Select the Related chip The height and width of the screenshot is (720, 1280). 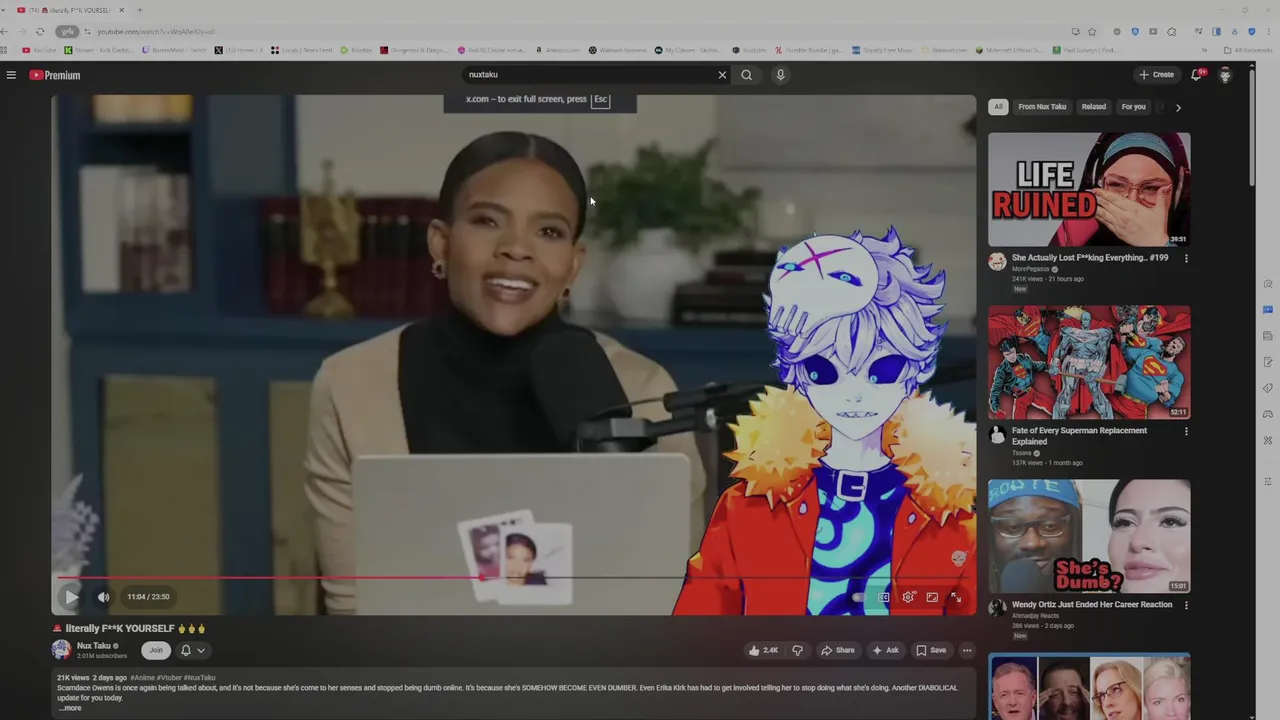[x=1094, y=107]
